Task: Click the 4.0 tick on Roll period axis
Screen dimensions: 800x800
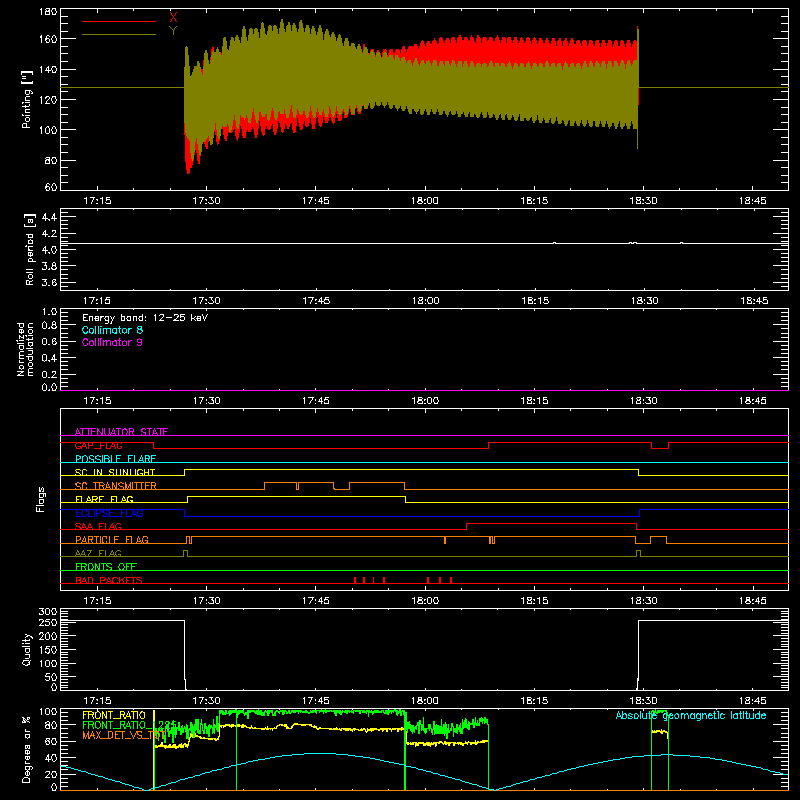Action: point(49,249)
